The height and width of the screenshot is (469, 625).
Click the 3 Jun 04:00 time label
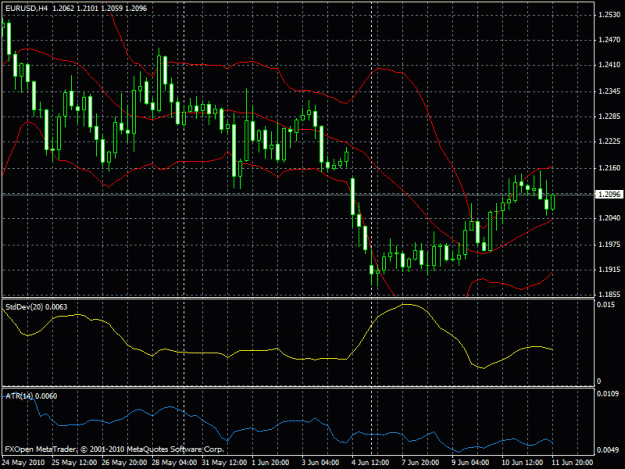320,463
